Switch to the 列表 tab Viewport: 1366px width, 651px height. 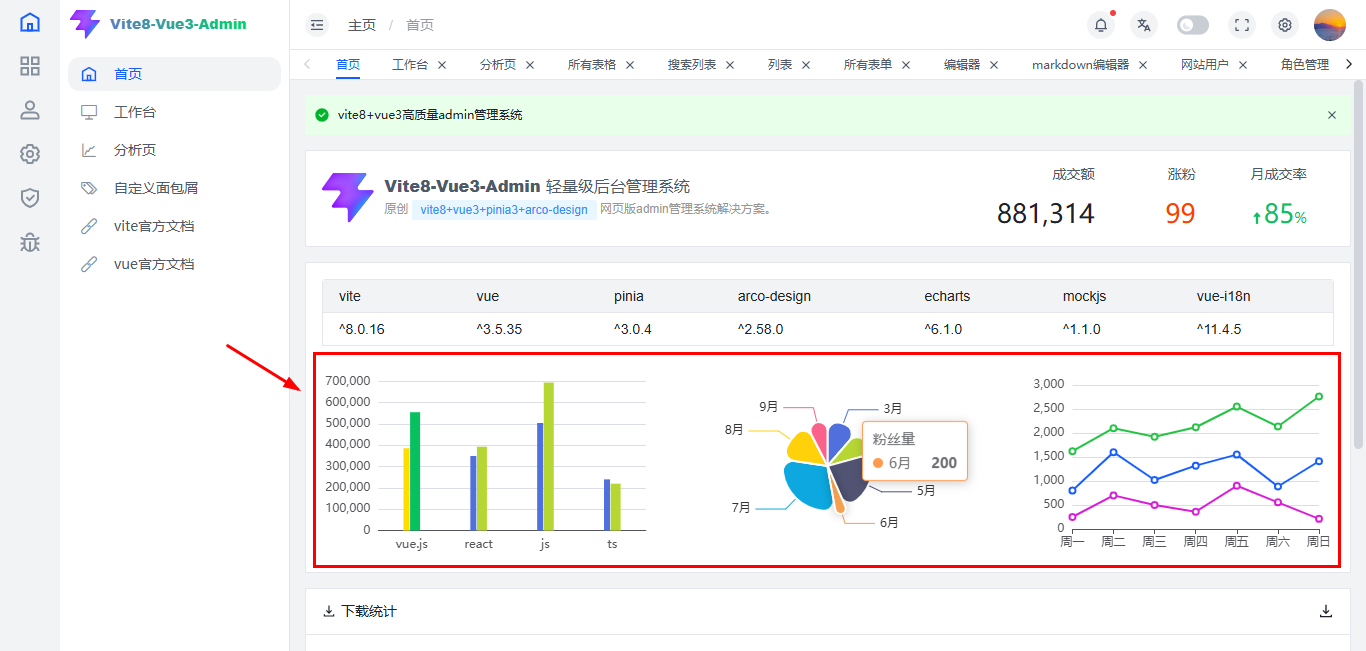780,64
